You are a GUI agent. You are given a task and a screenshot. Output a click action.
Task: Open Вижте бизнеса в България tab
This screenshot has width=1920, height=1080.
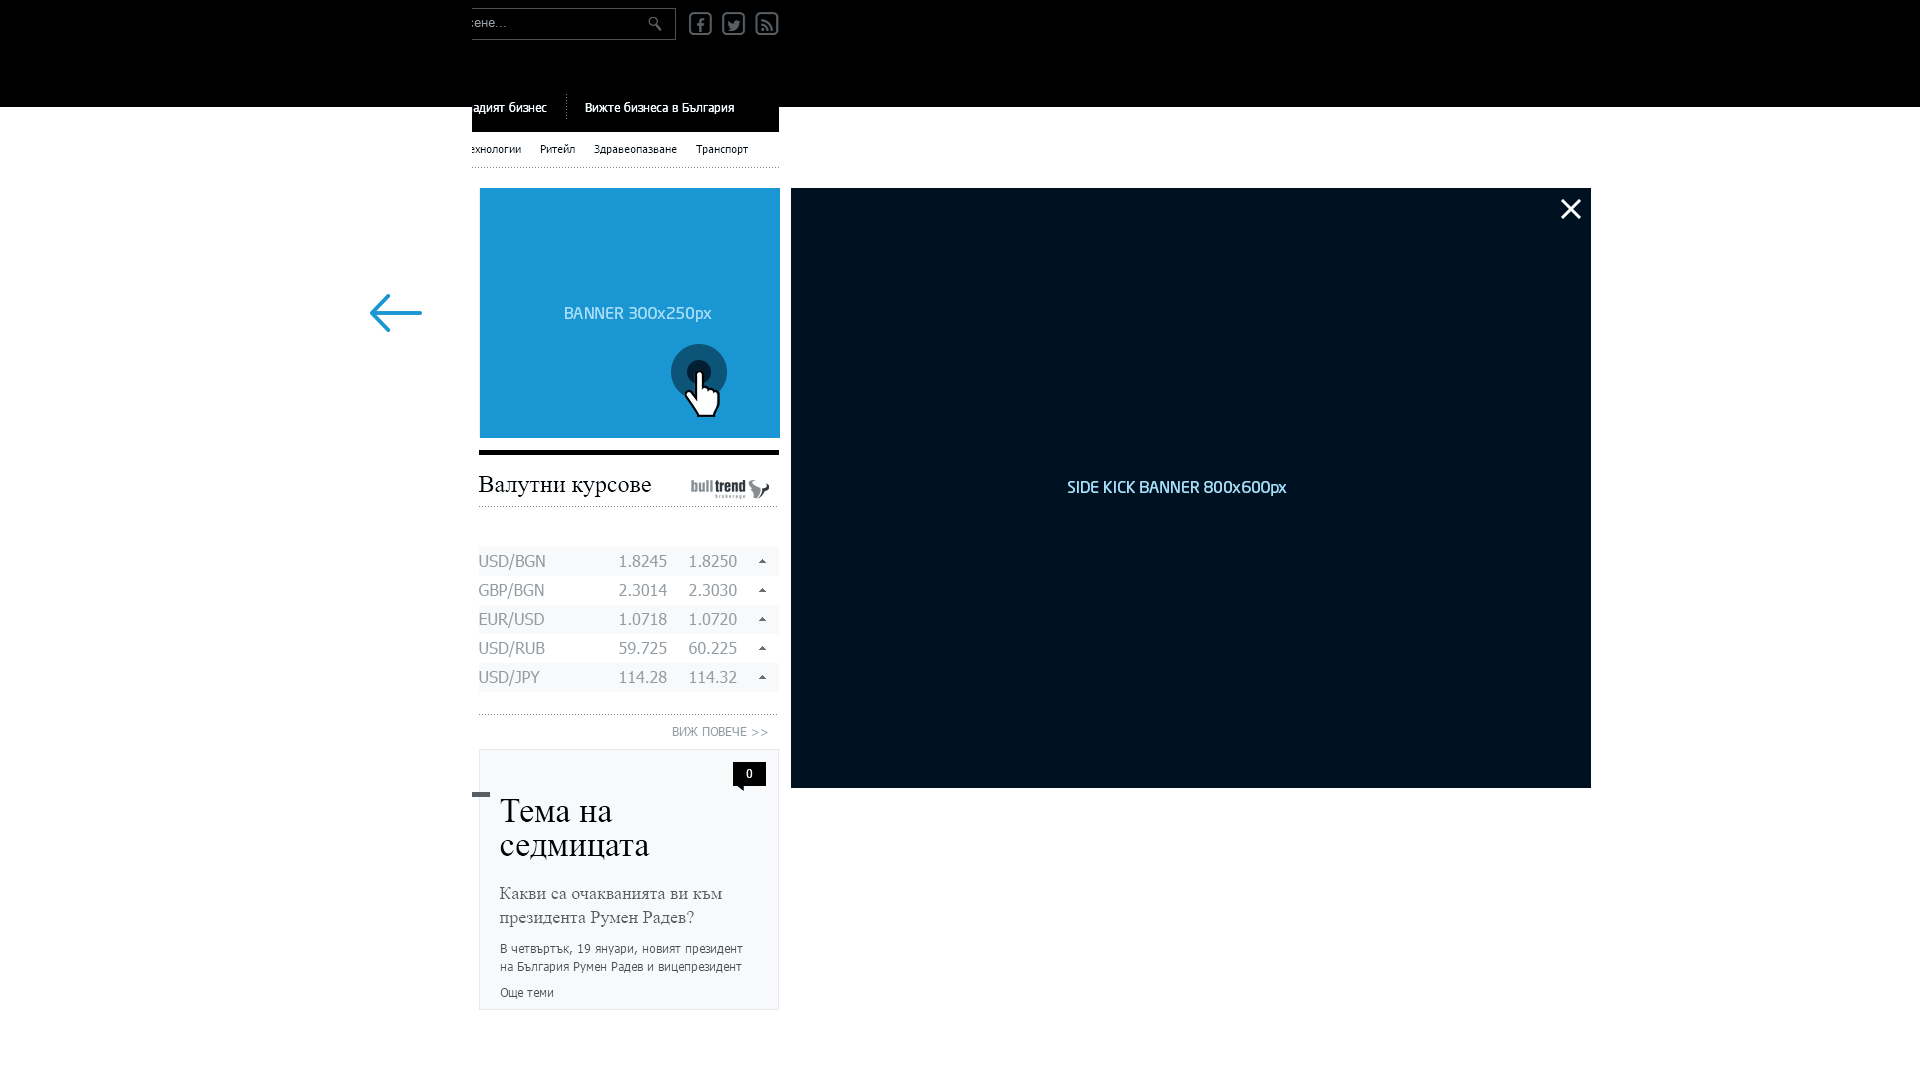click(659, 107)
